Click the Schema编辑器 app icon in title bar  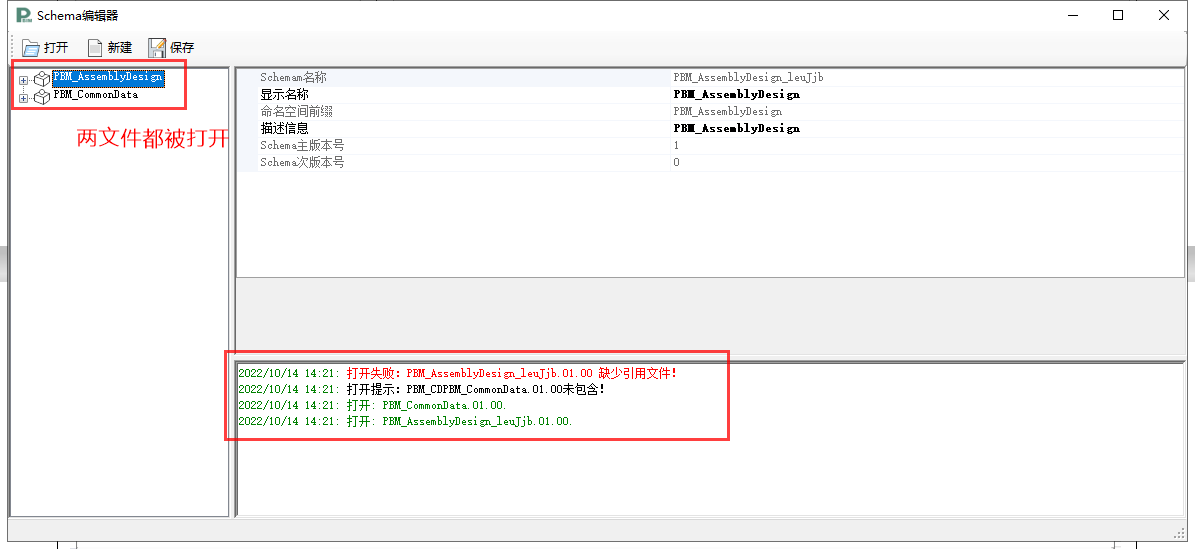click(x=24, y=15)
